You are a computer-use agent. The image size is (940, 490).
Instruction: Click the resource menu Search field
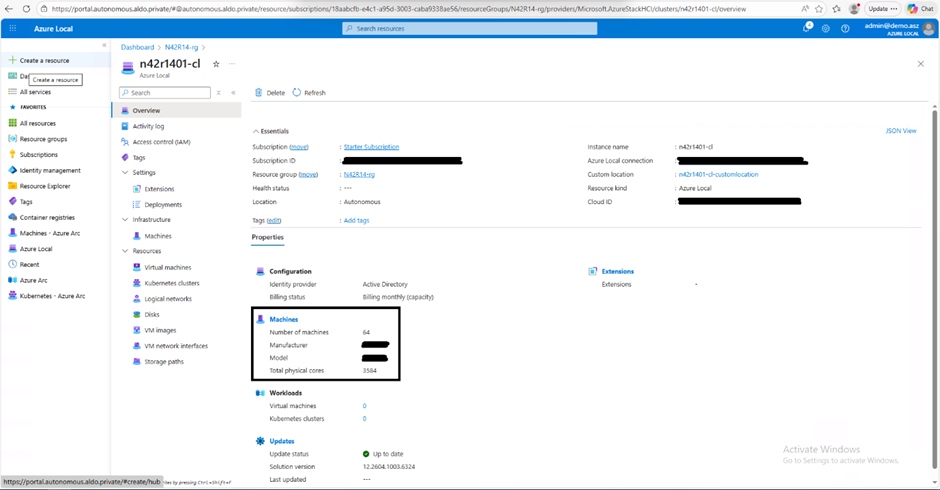point(165,92)
